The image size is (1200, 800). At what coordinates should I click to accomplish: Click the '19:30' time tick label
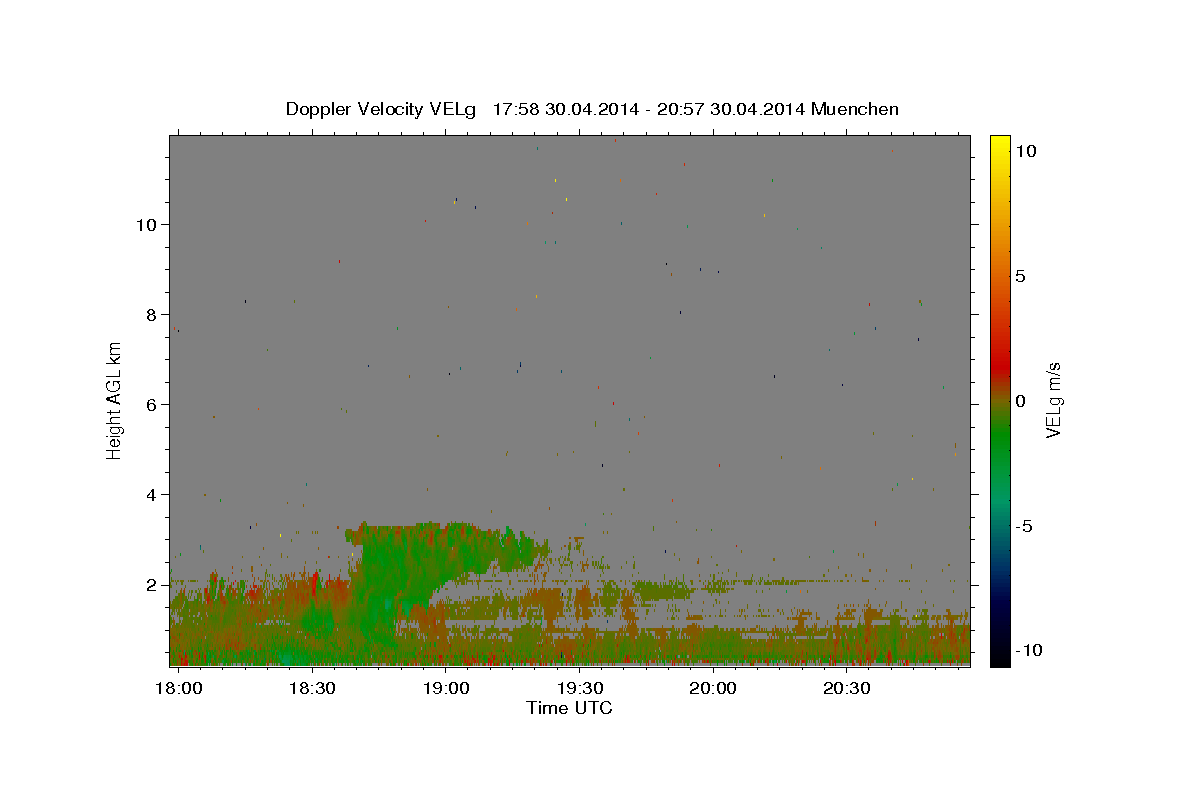click(x=580, y=688)
